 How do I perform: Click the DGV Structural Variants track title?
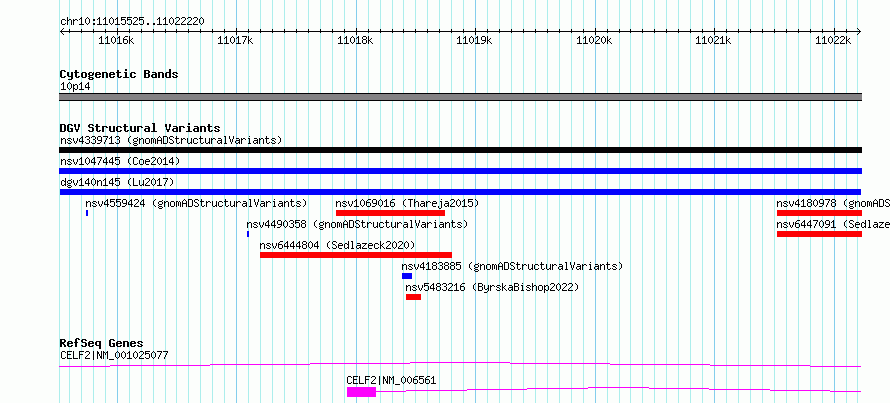140,128
